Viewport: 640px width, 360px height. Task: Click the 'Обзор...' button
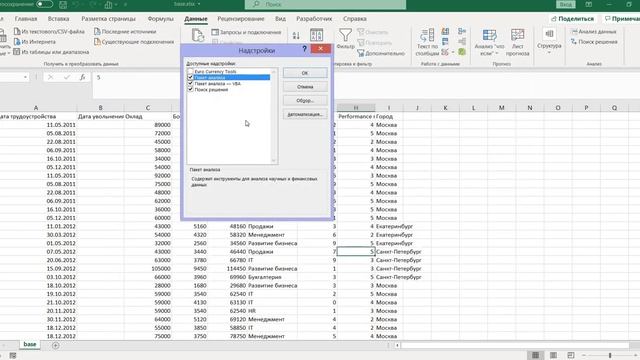pos(305,100)
